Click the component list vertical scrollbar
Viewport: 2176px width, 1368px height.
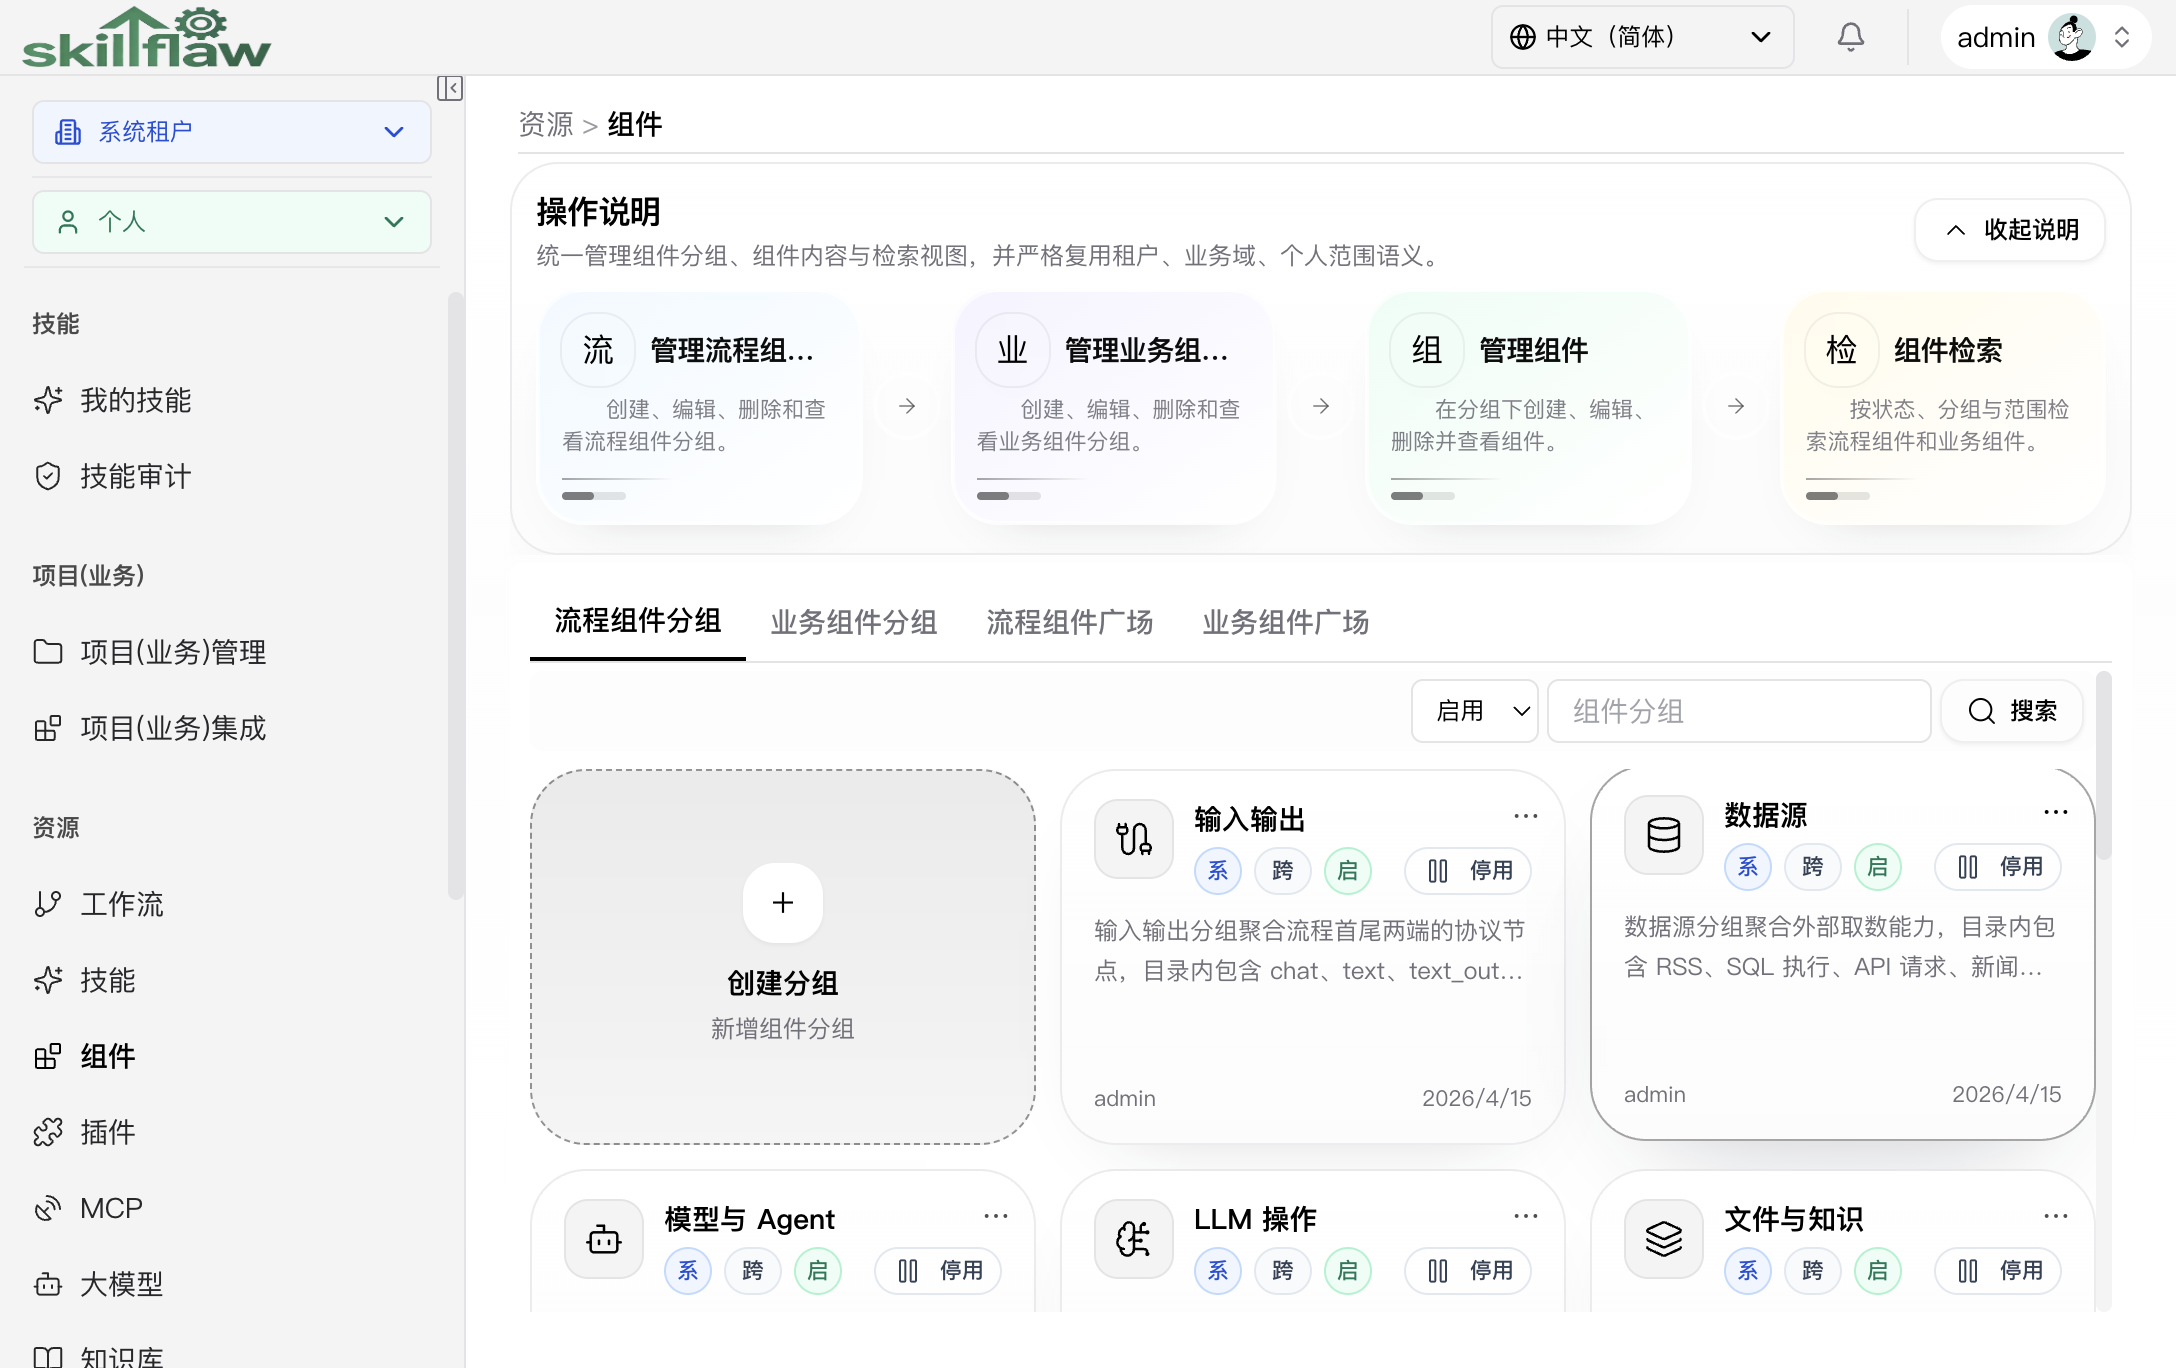point(2104,766)
